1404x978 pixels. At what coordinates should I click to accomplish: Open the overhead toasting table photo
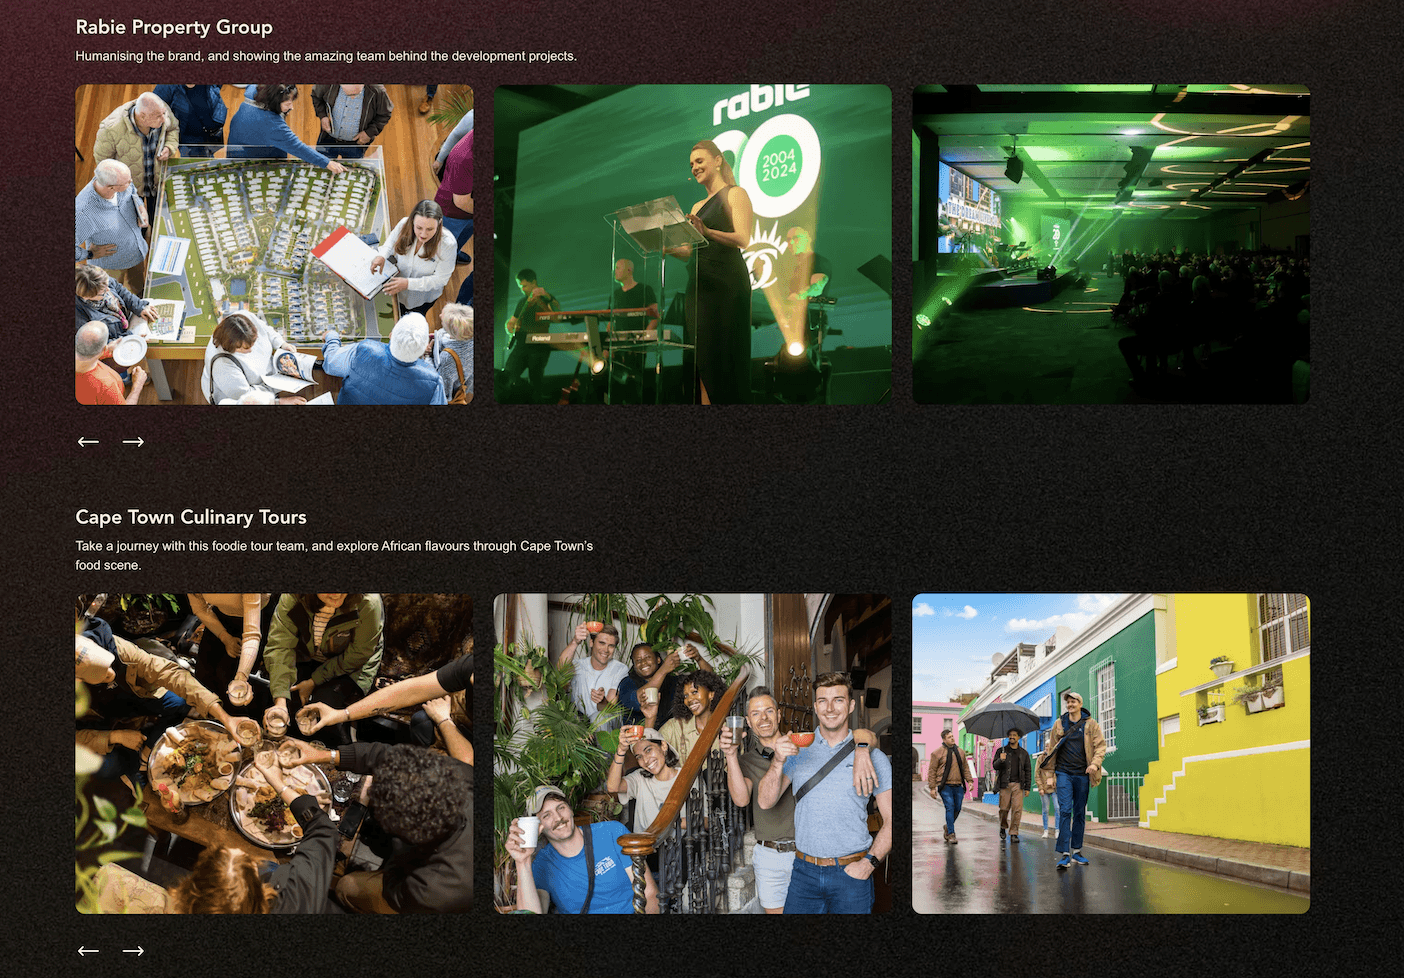(x=274, y=753)
